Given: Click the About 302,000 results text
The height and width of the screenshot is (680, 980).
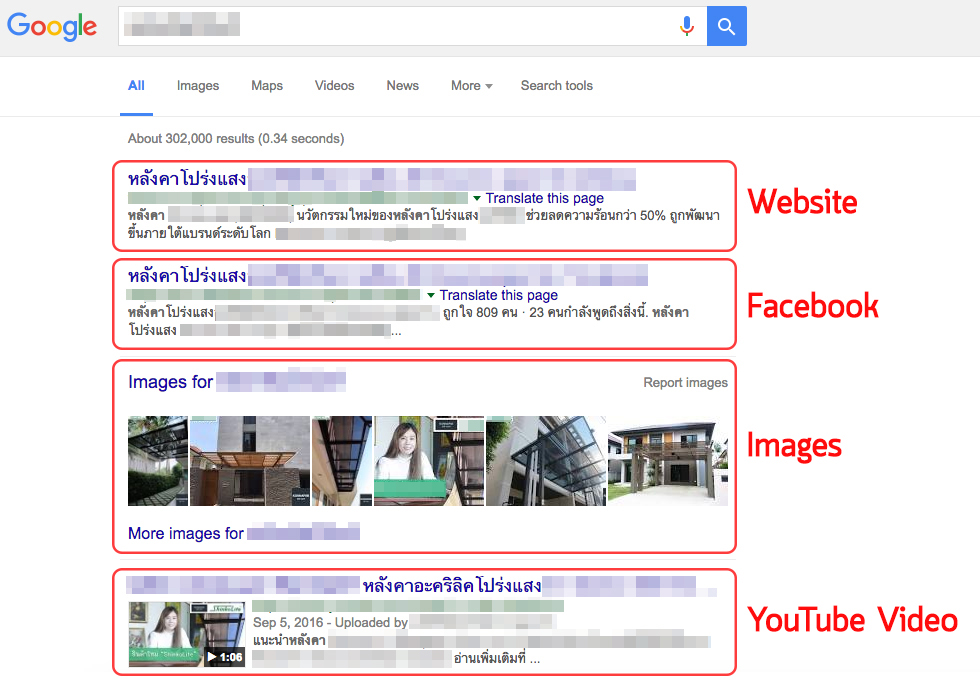Looking at the screenshot, I should tap(236, 139).
